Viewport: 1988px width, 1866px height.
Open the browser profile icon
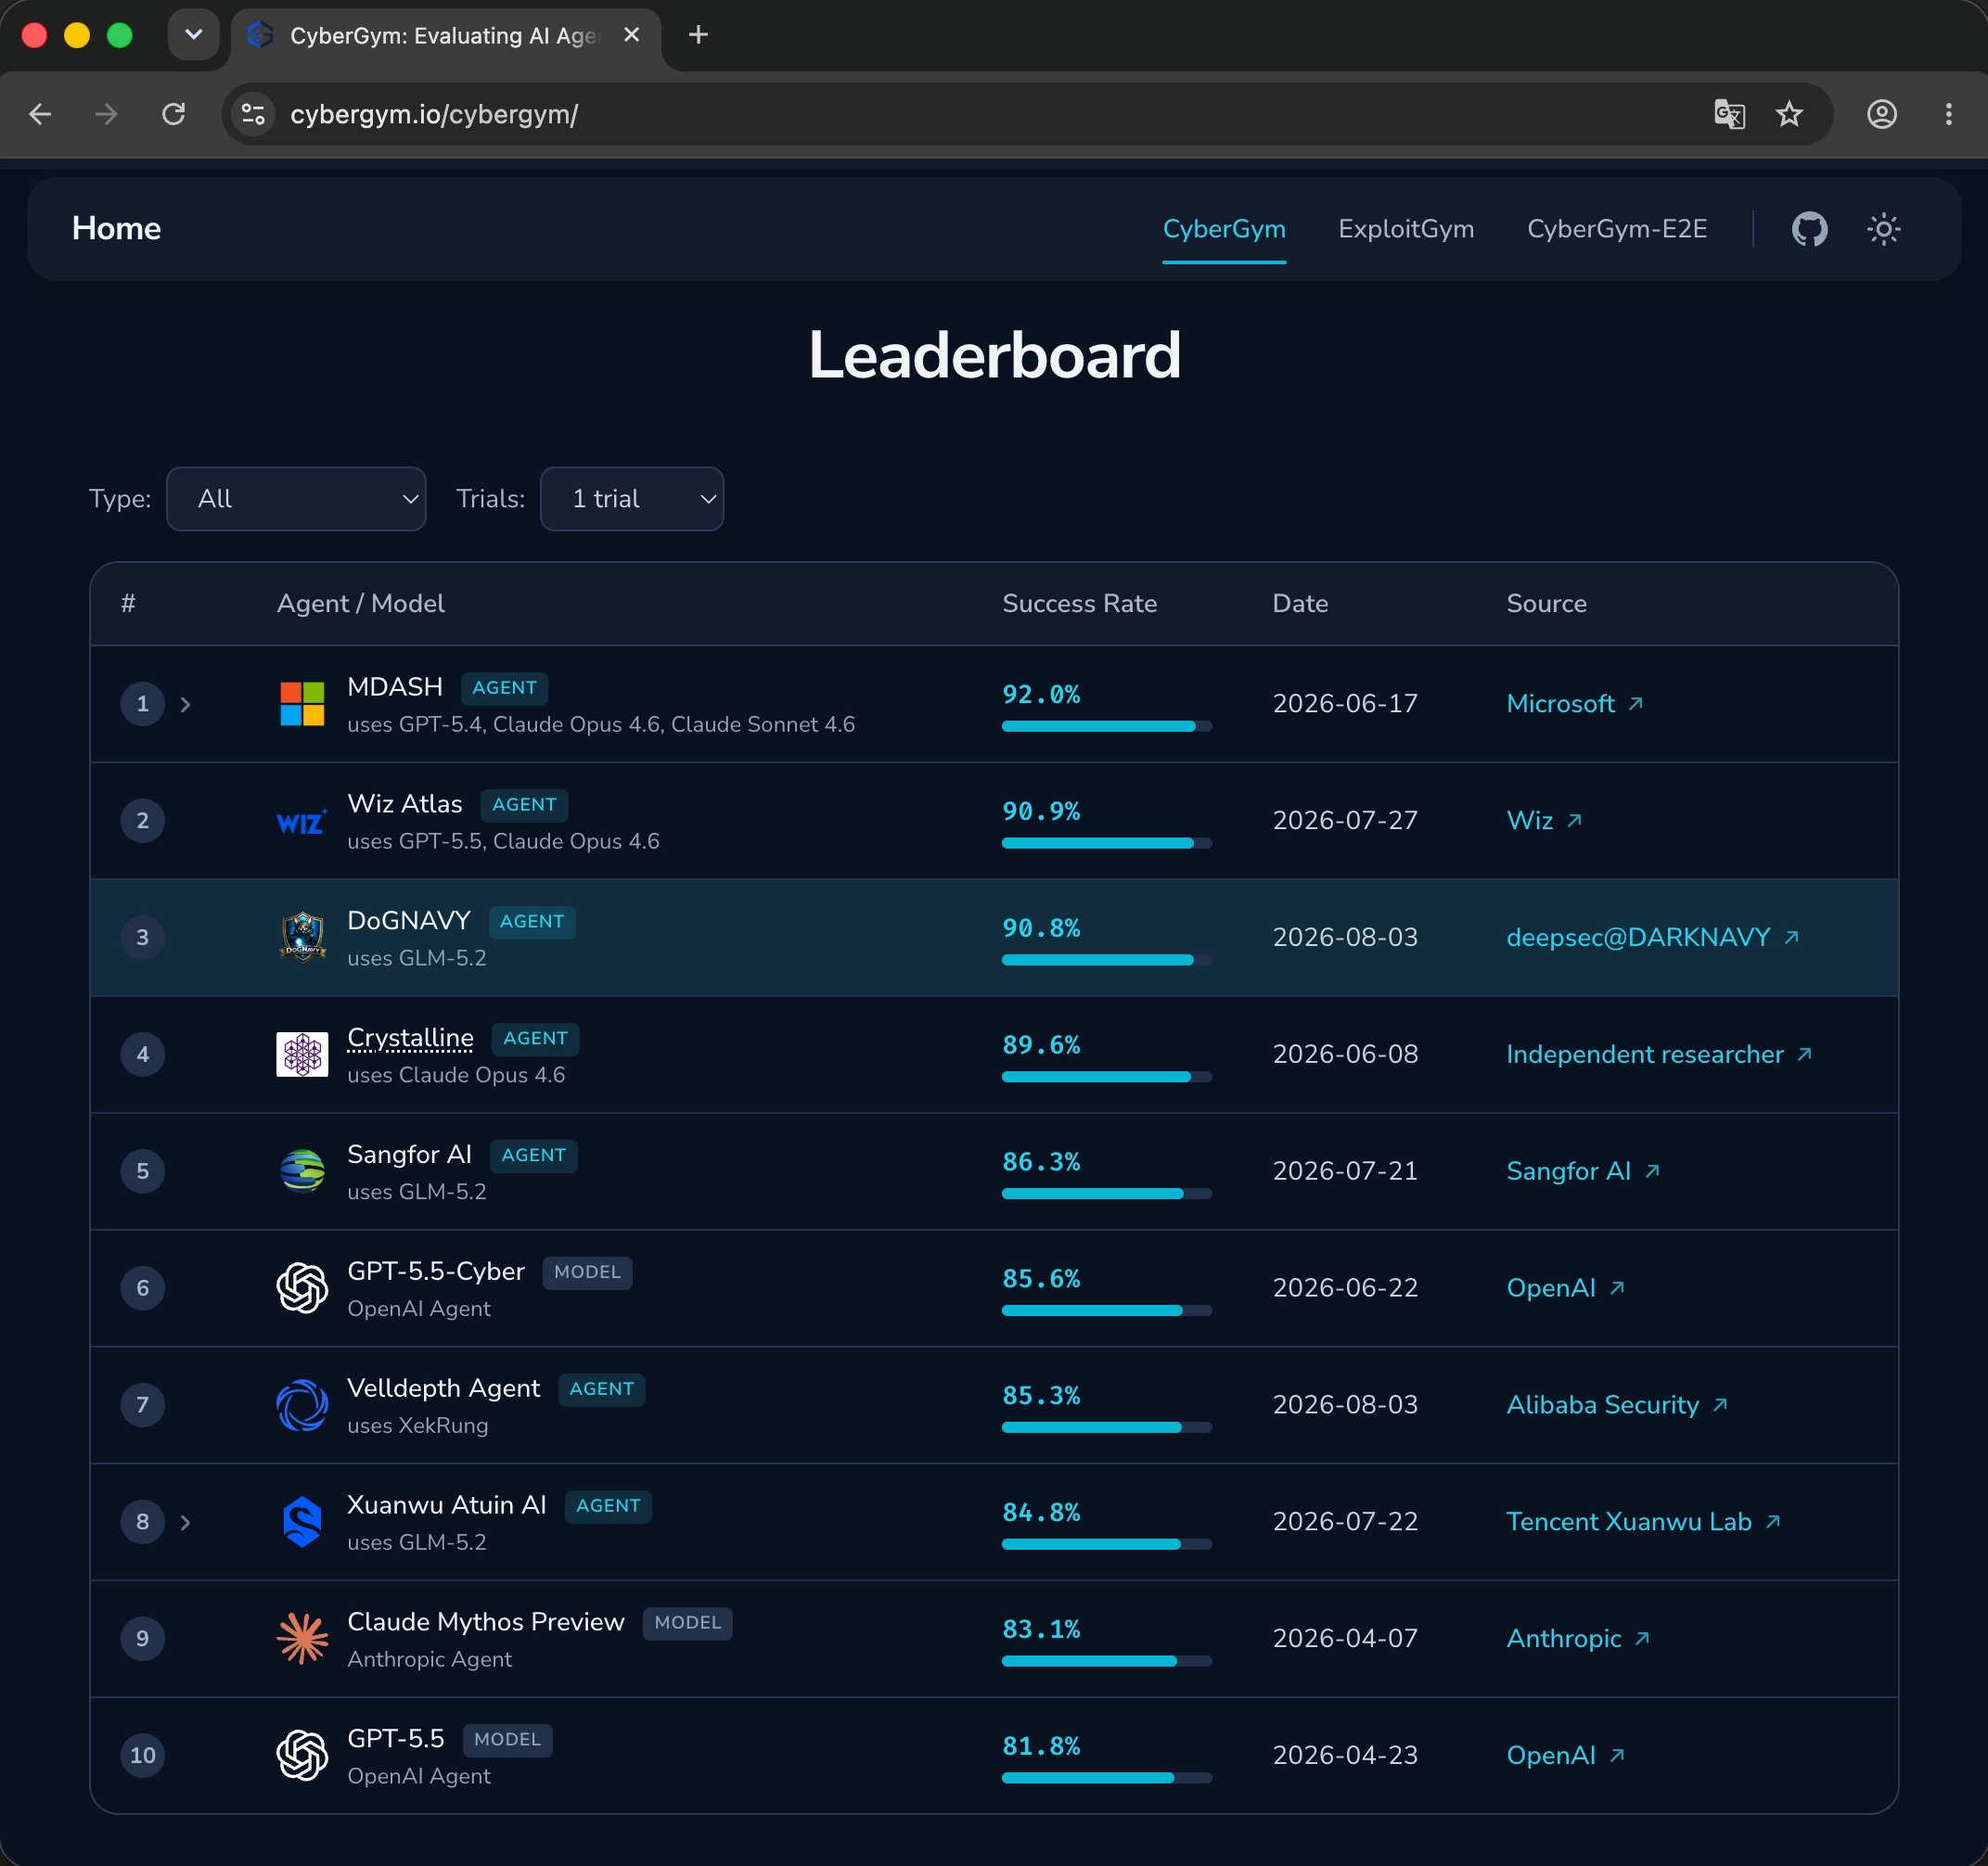tap(1882, 114)
